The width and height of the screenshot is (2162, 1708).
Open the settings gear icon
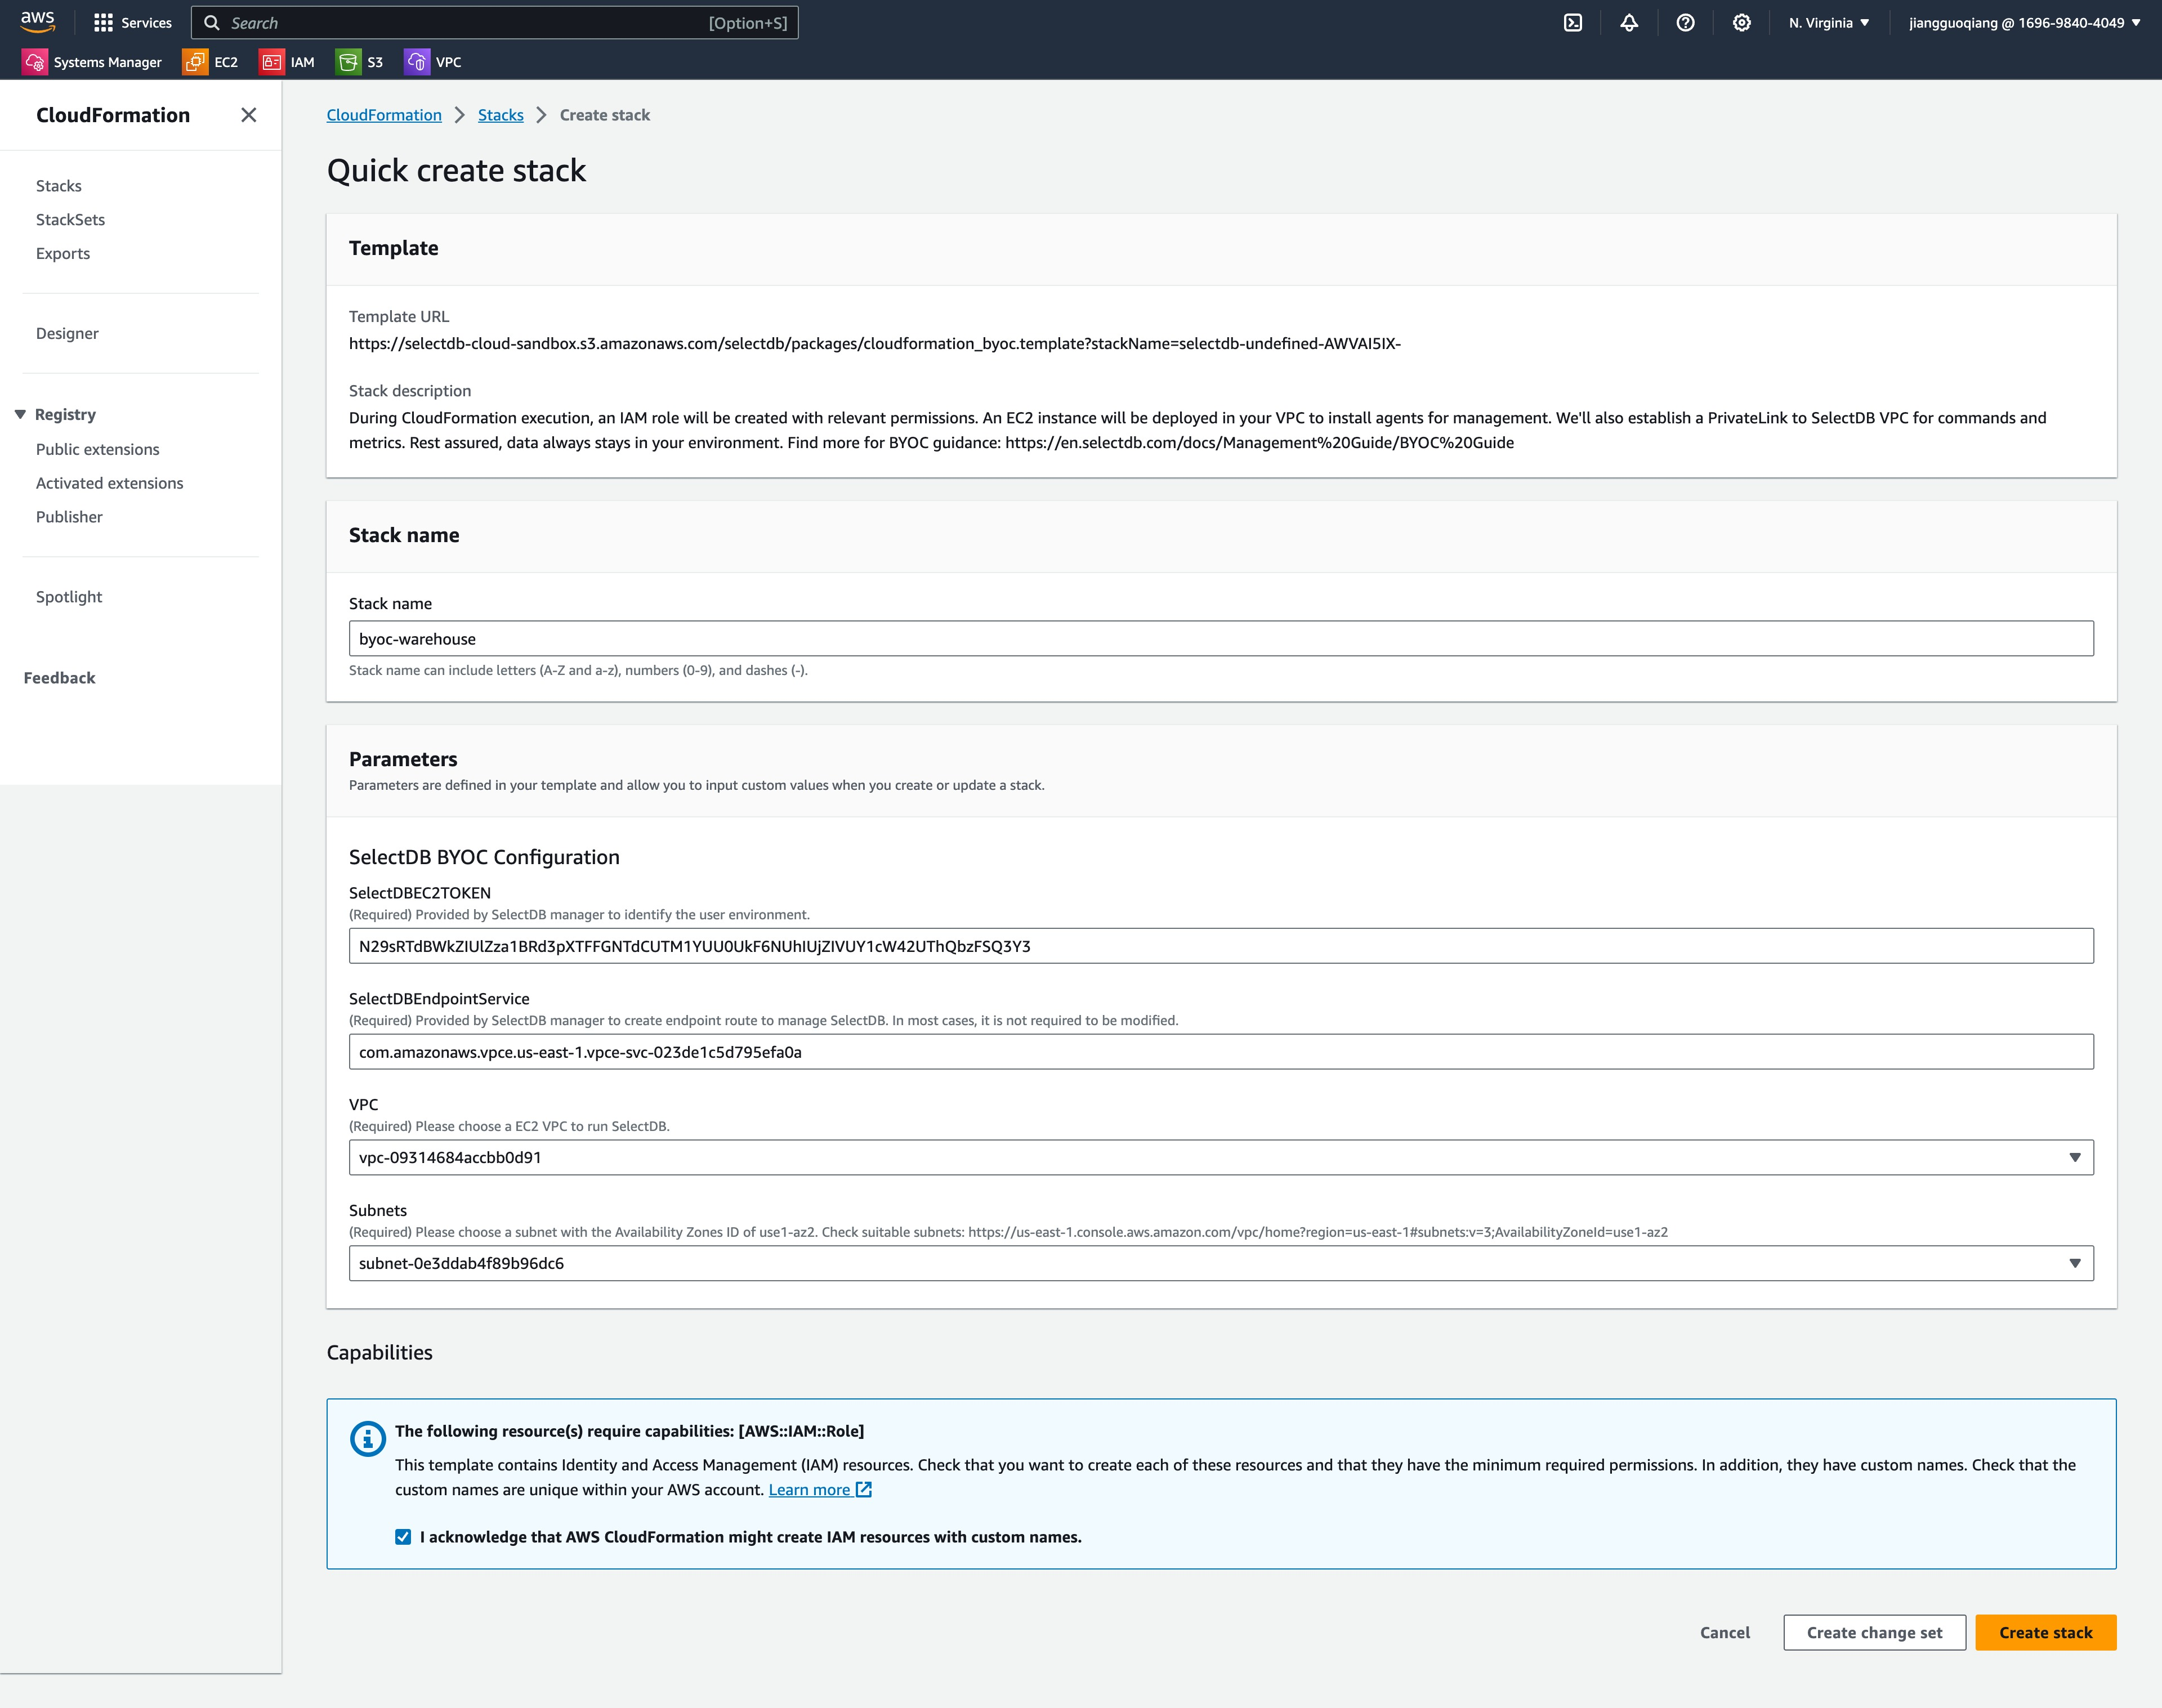click(x=1741, y=22)
